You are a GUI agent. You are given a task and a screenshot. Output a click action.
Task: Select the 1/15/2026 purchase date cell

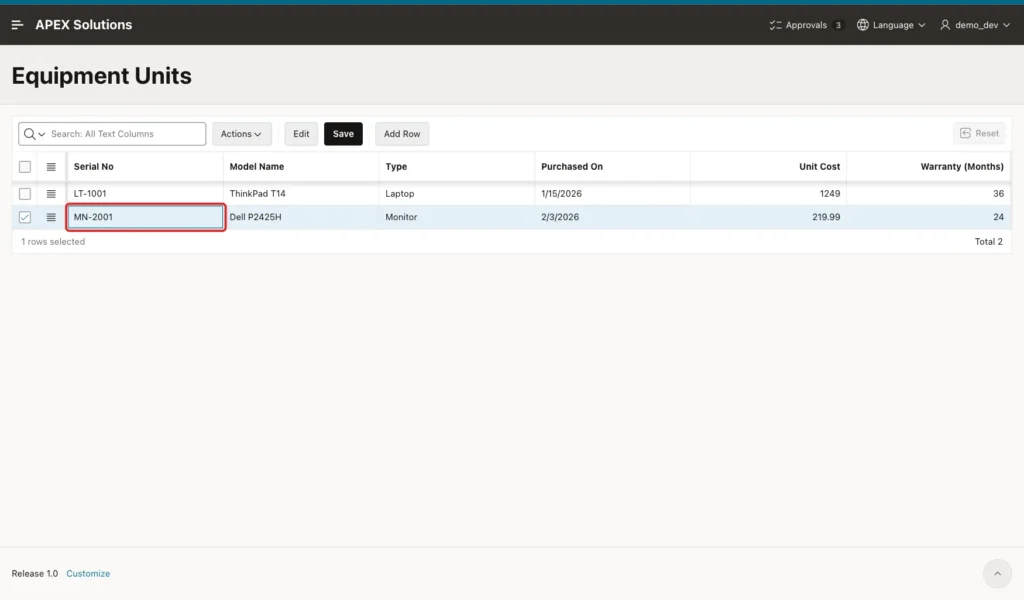point(613,194)
